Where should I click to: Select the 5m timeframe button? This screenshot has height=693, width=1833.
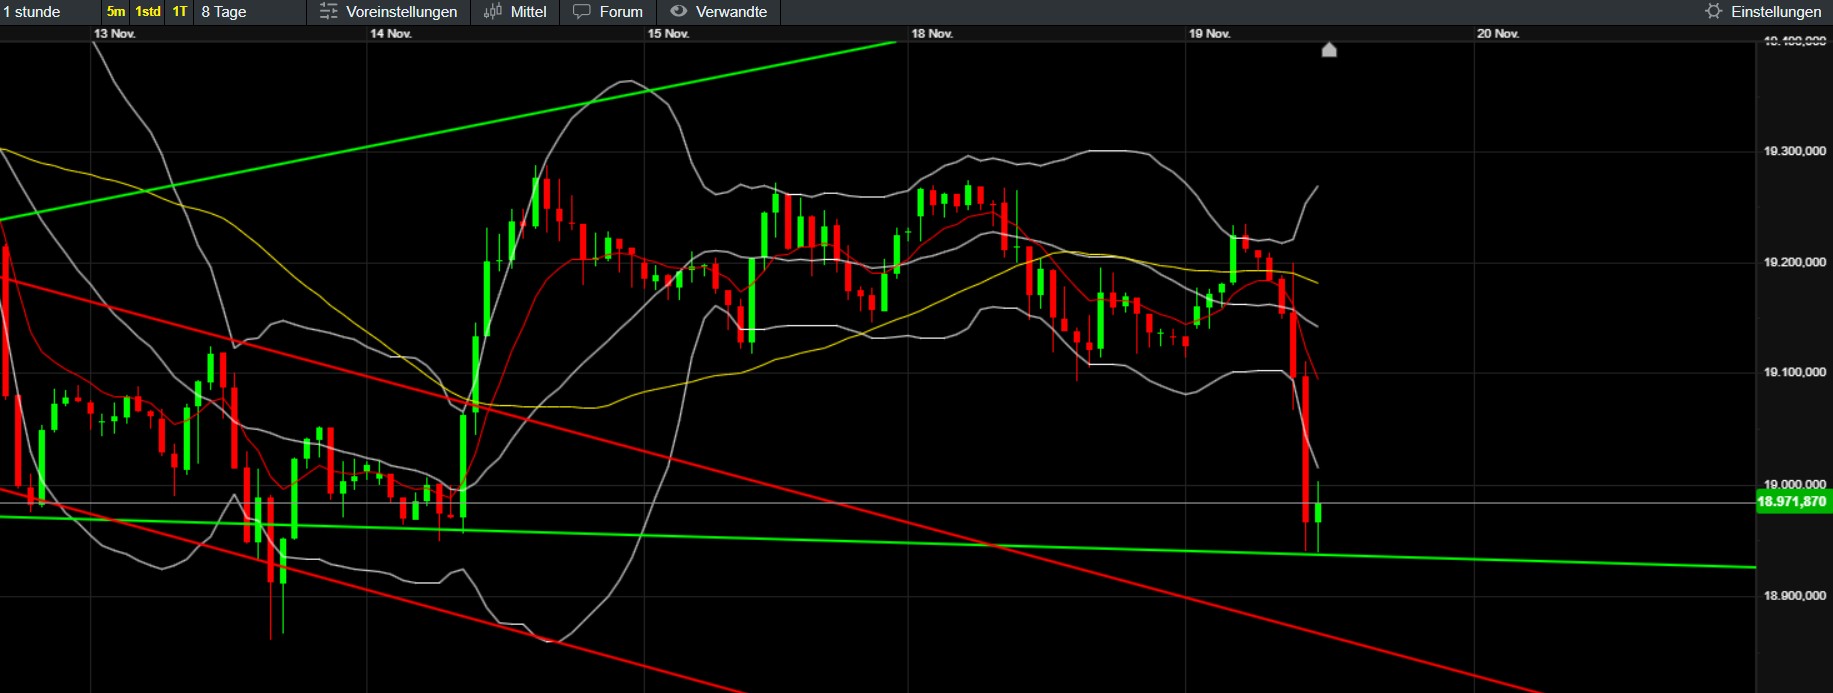pyautogui.click(x=116, y=12)
